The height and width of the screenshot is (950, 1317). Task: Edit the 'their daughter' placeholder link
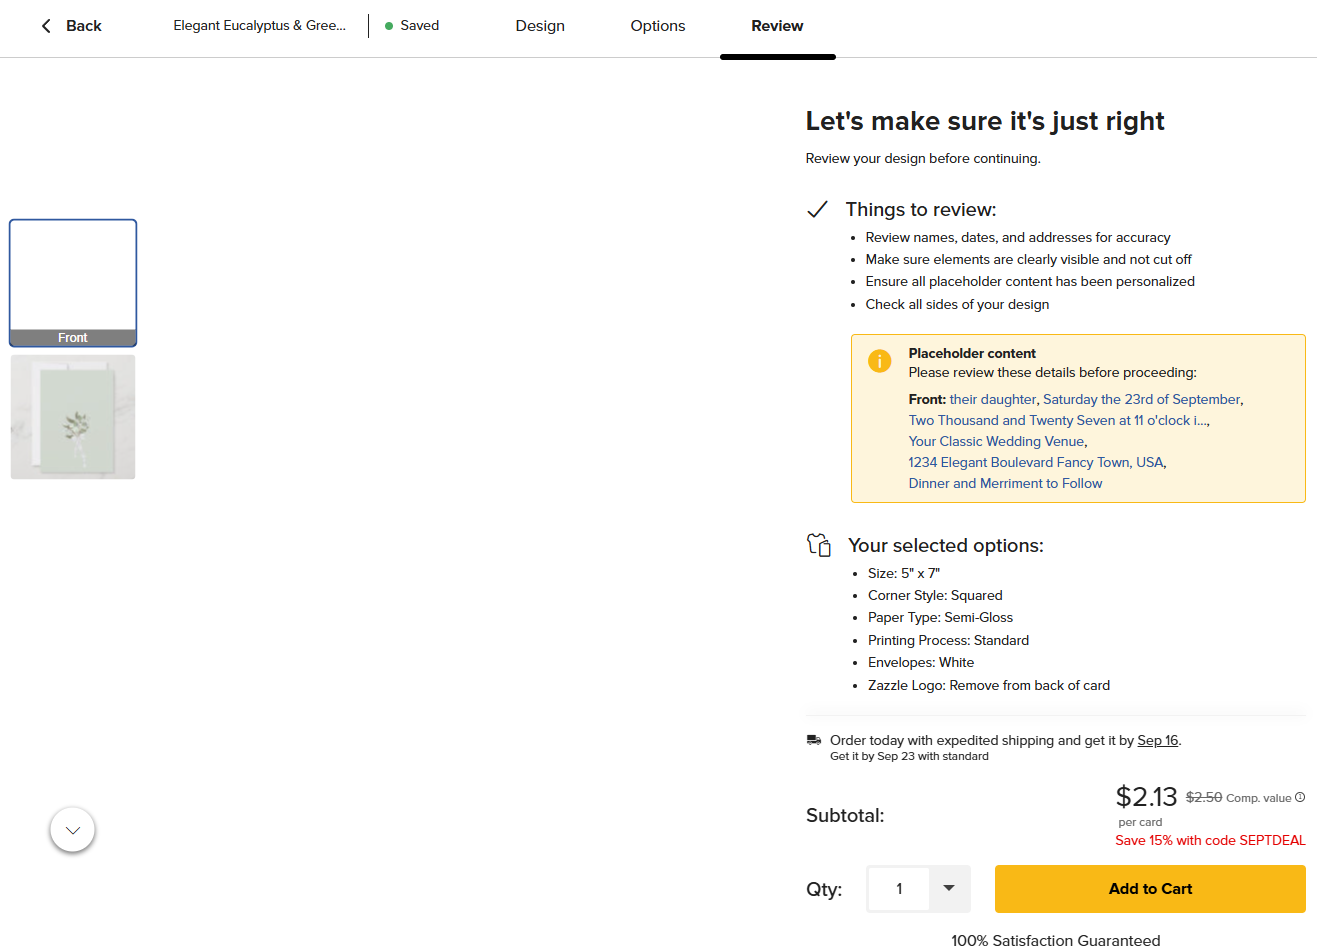(x=993, y=399)
